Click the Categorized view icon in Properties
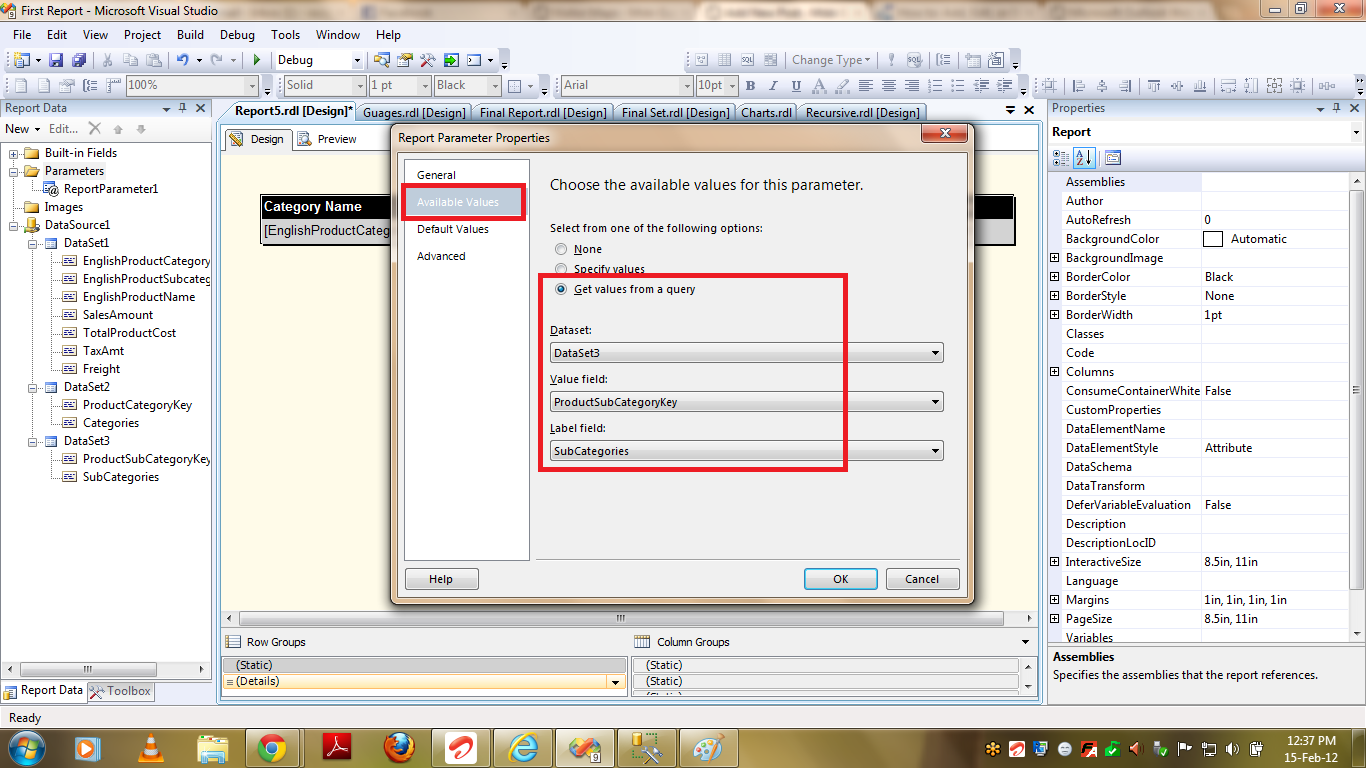Viewport: 1366px width, 768px height. 1061,158
